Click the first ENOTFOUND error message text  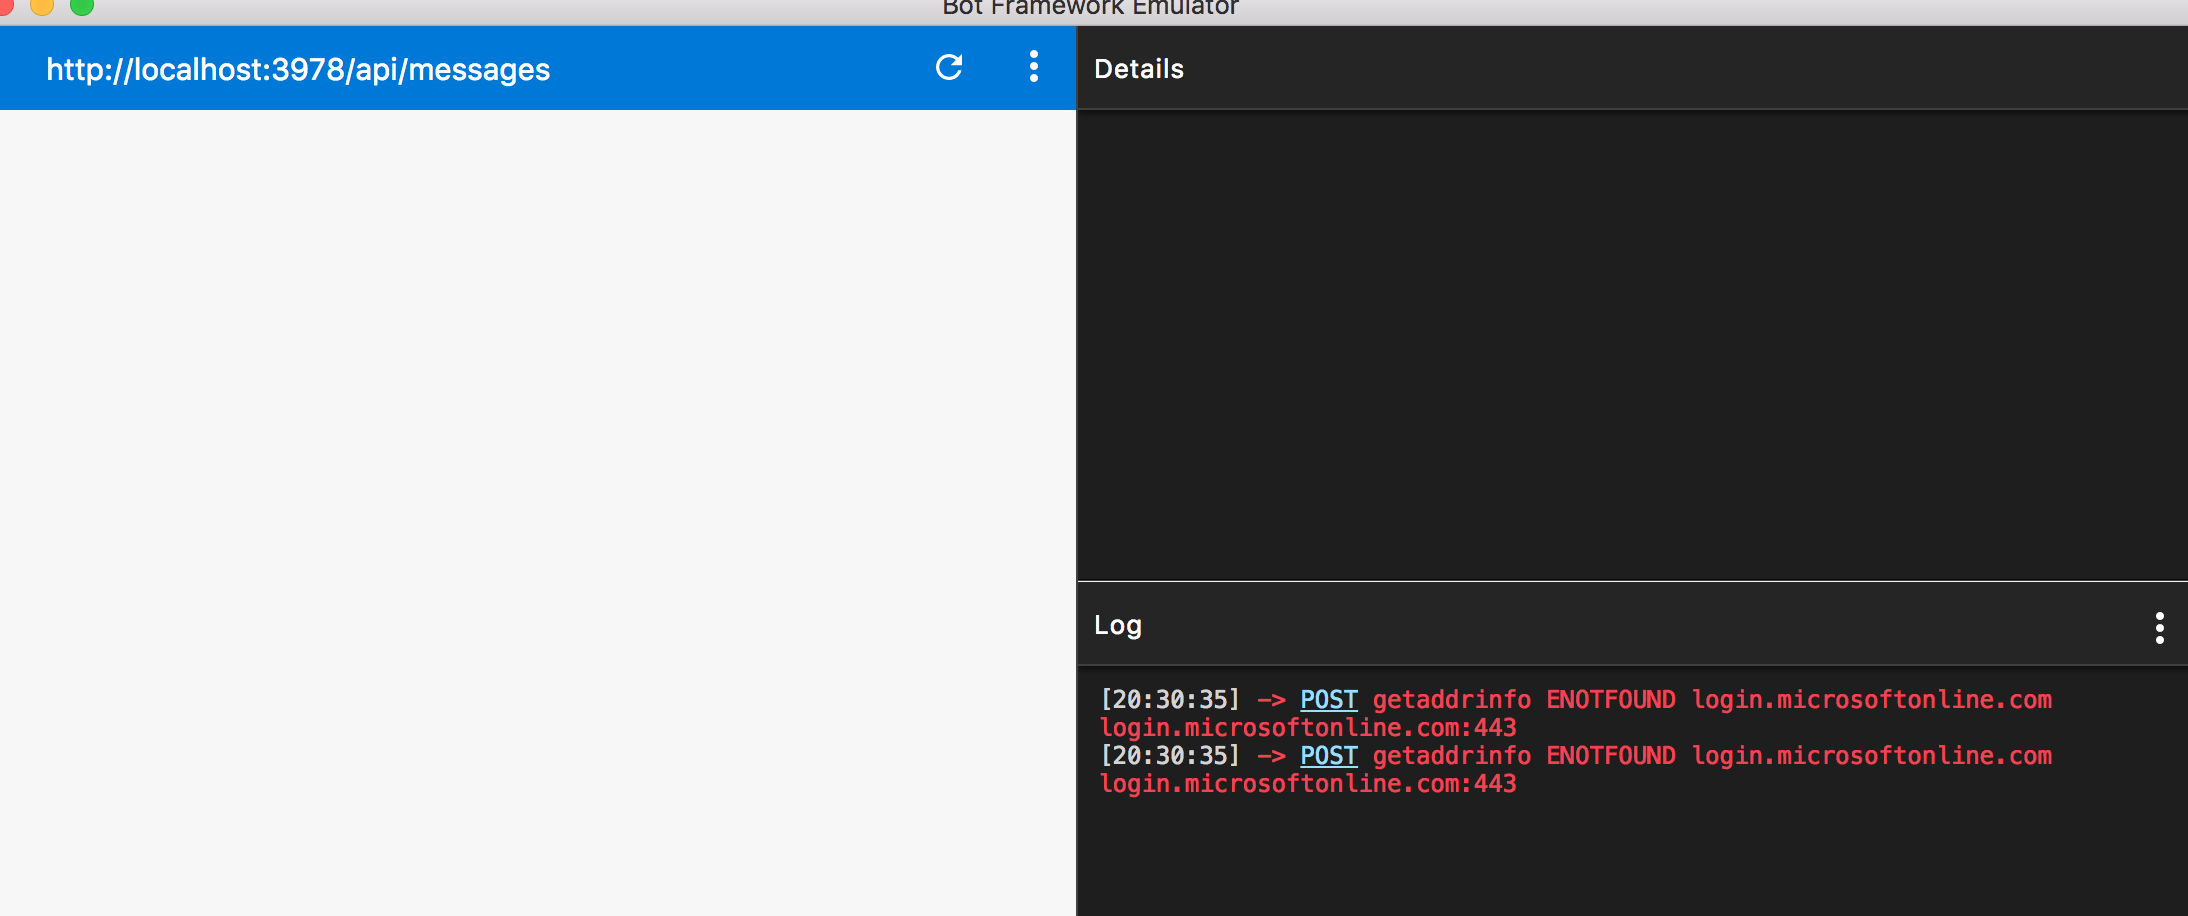pyautogui.click(x=1576, y=713)
